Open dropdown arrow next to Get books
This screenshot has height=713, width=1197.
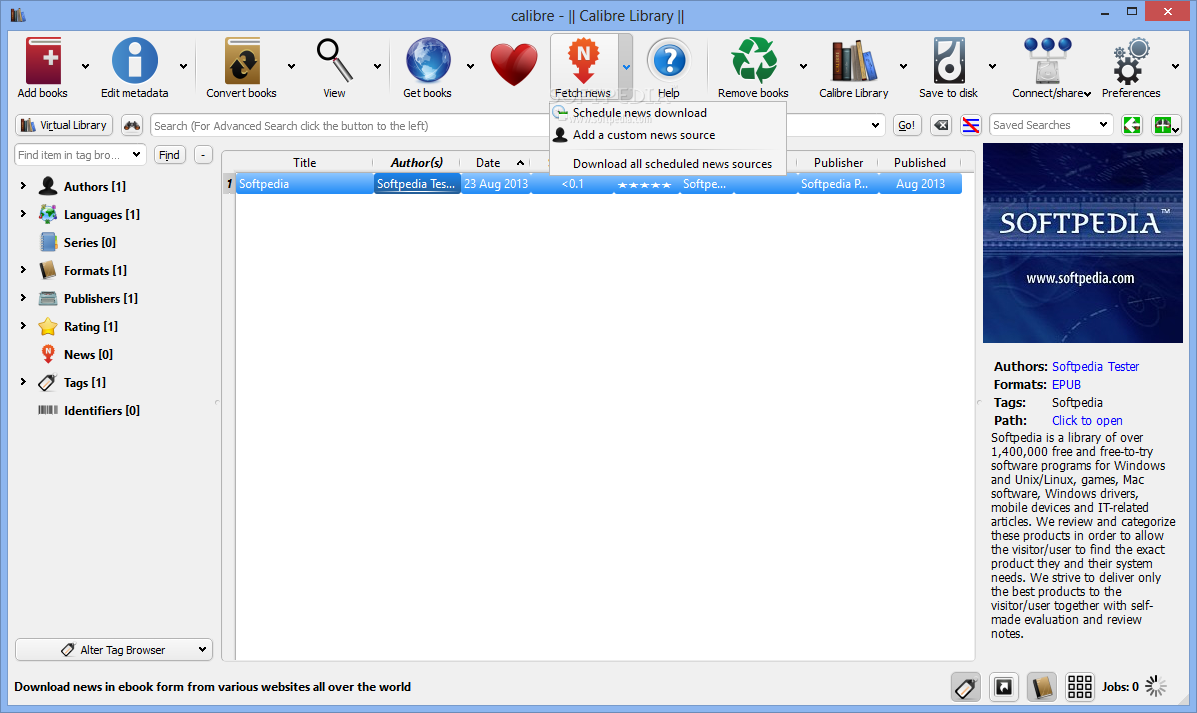click(x=470, y=66)
